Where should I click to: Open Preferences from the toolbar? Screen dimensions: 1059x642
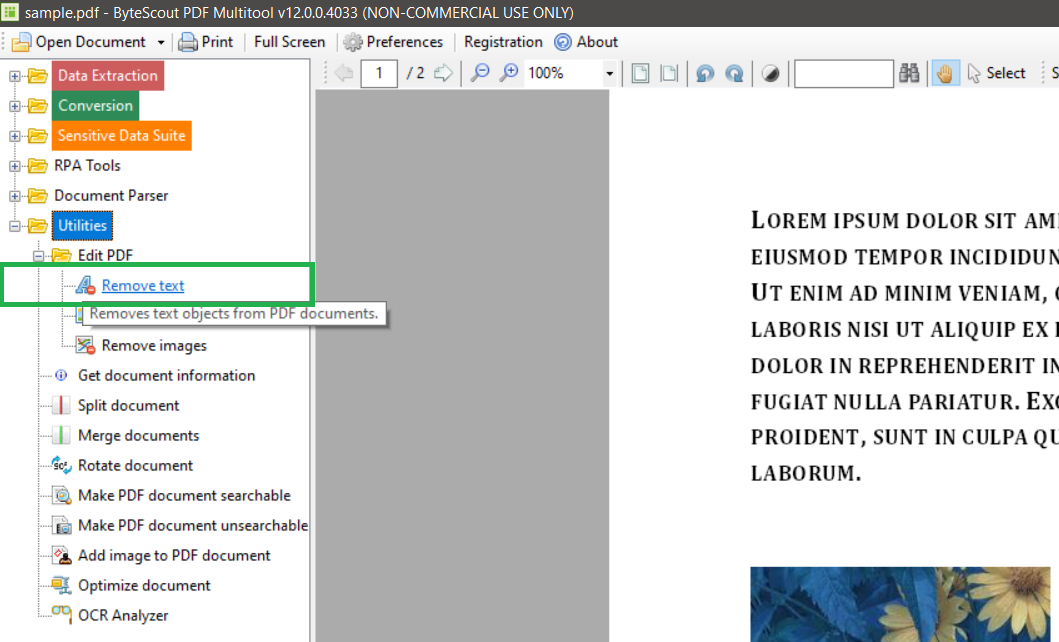(393, 42)
